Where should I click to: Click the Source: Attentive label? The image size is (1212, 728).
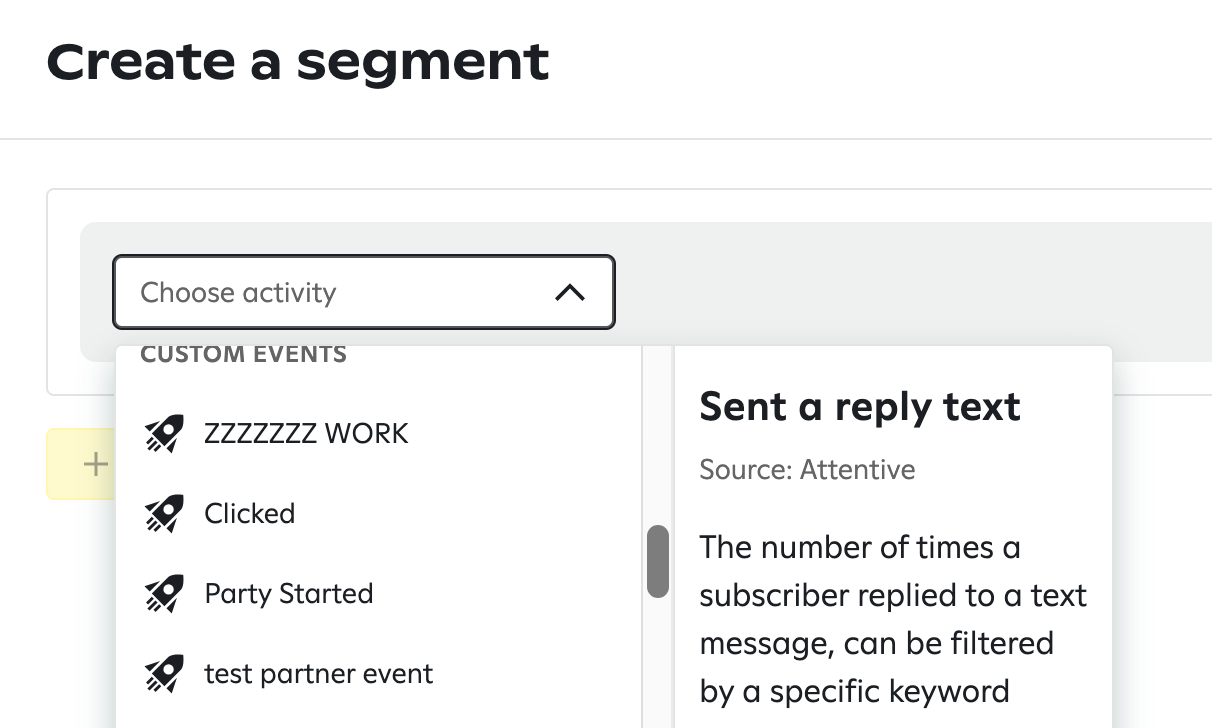tap(807, 469)
